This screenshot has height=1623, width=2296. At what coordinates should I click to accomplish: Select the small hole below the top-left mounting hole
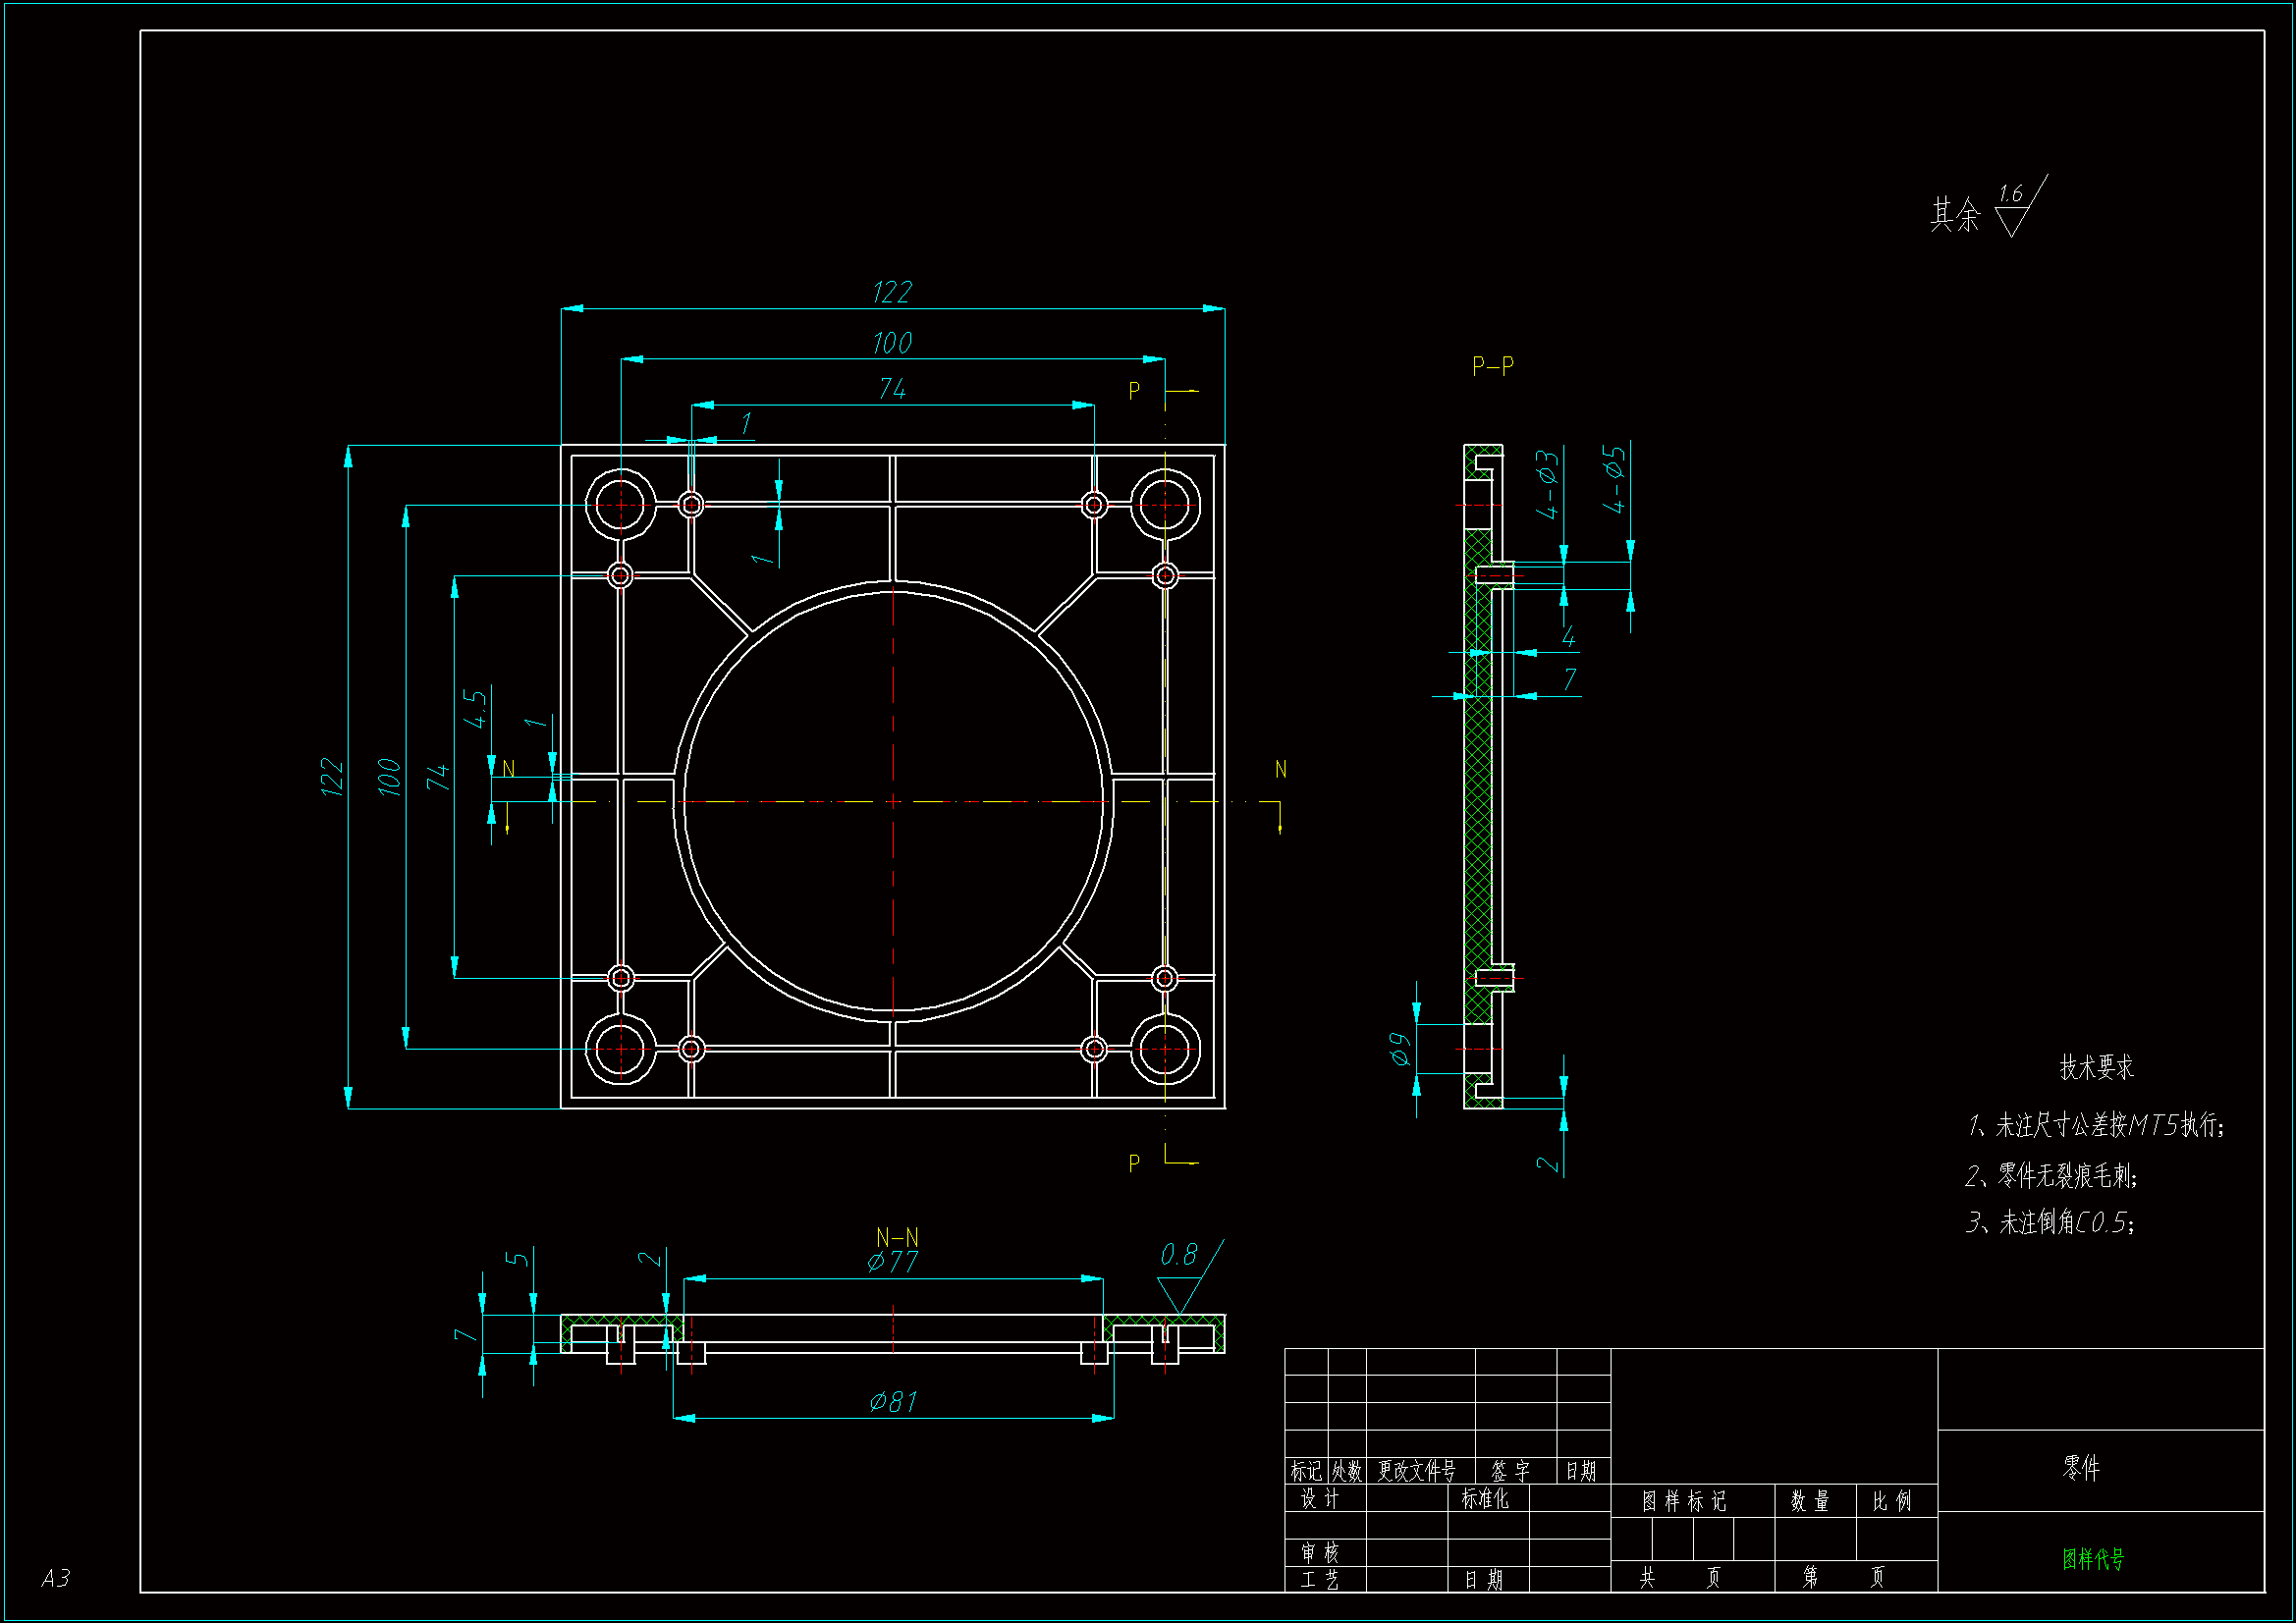[620, 576]
